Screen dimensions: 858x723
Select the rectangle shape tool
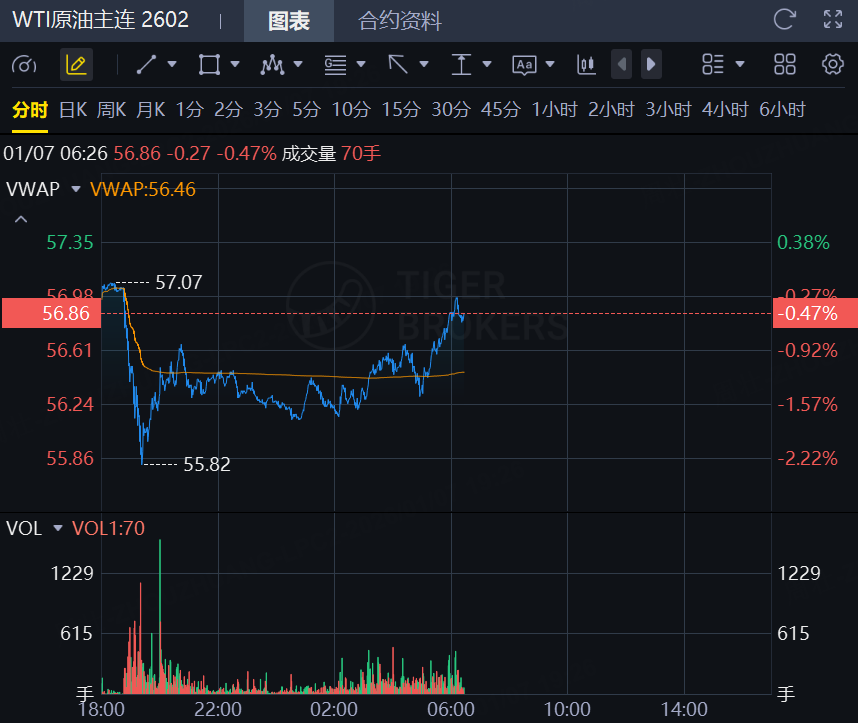click(209, 65)
